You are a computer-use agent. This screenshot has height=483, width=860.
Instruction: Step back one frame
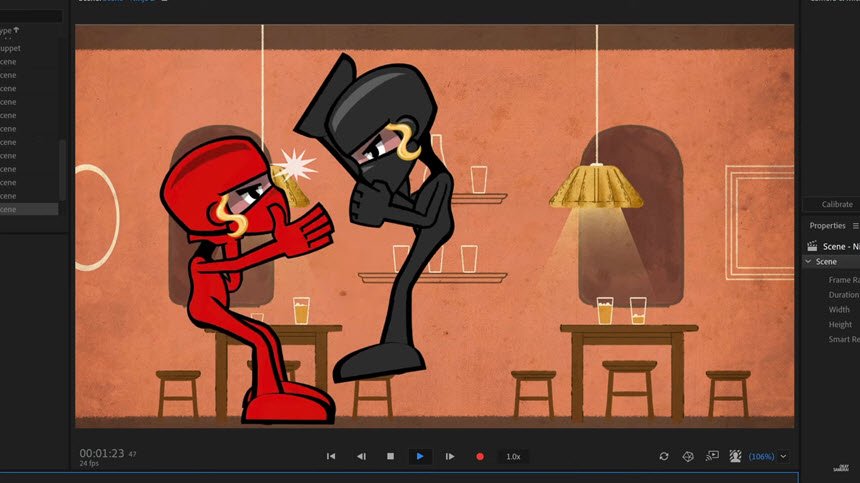[361, 456]
